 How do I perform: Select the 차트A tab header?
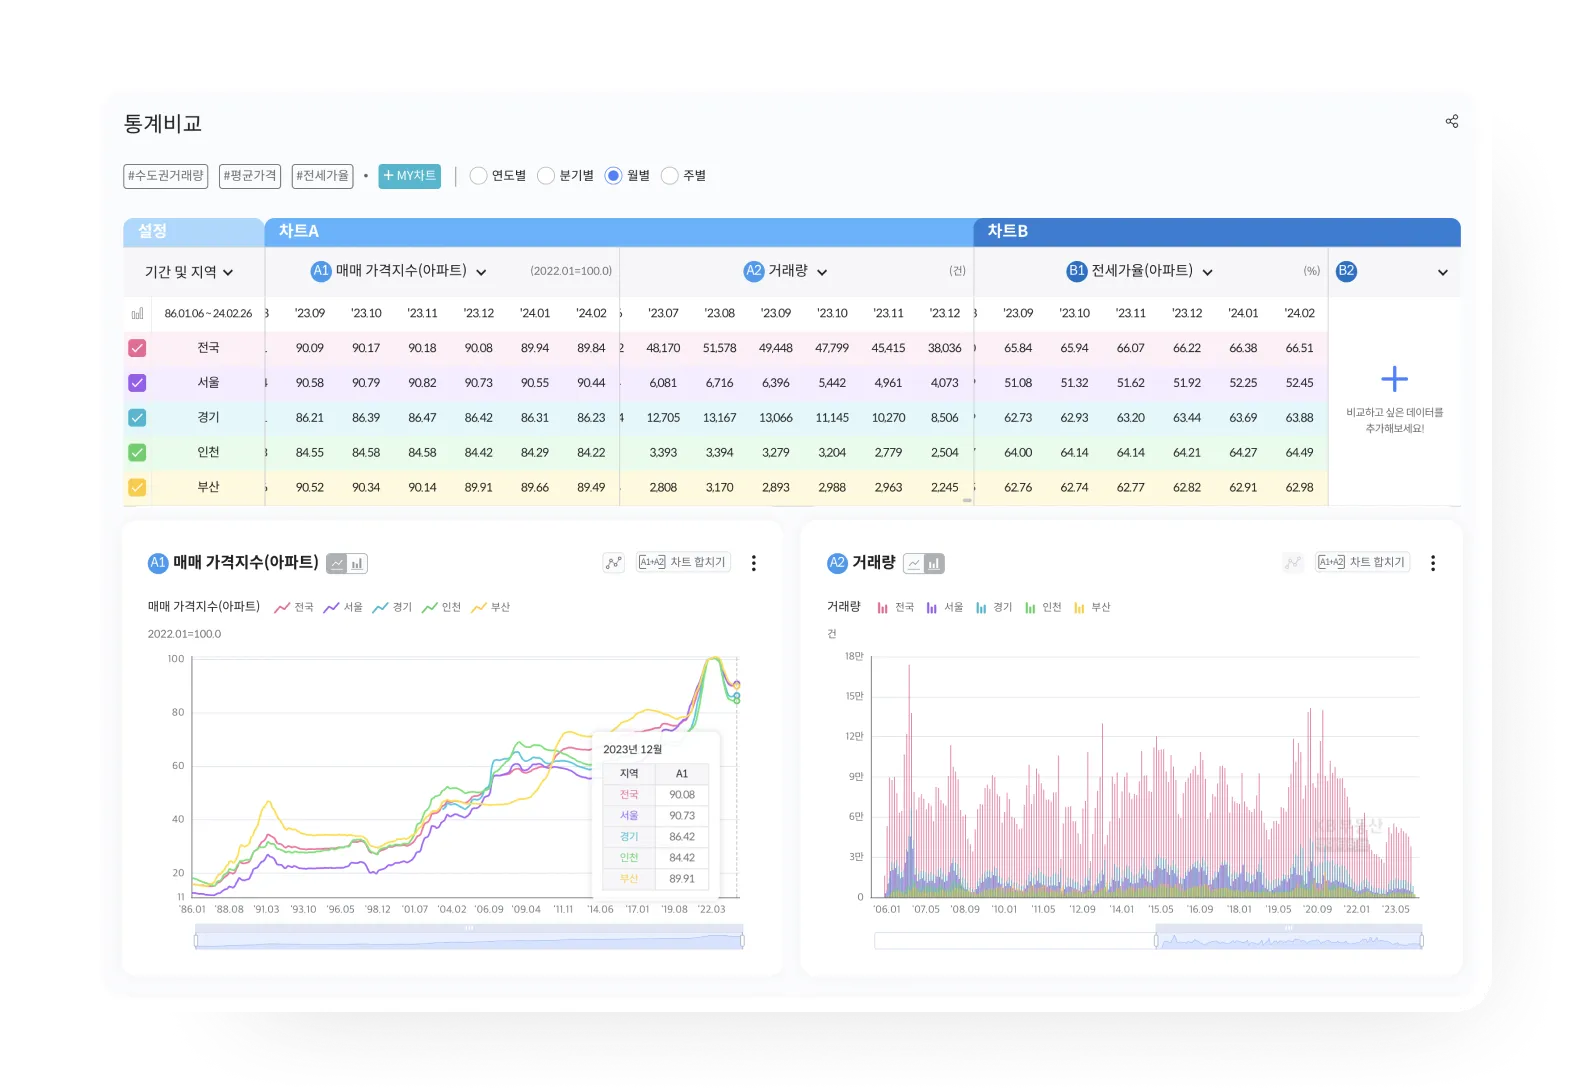[x=298, y=231]
